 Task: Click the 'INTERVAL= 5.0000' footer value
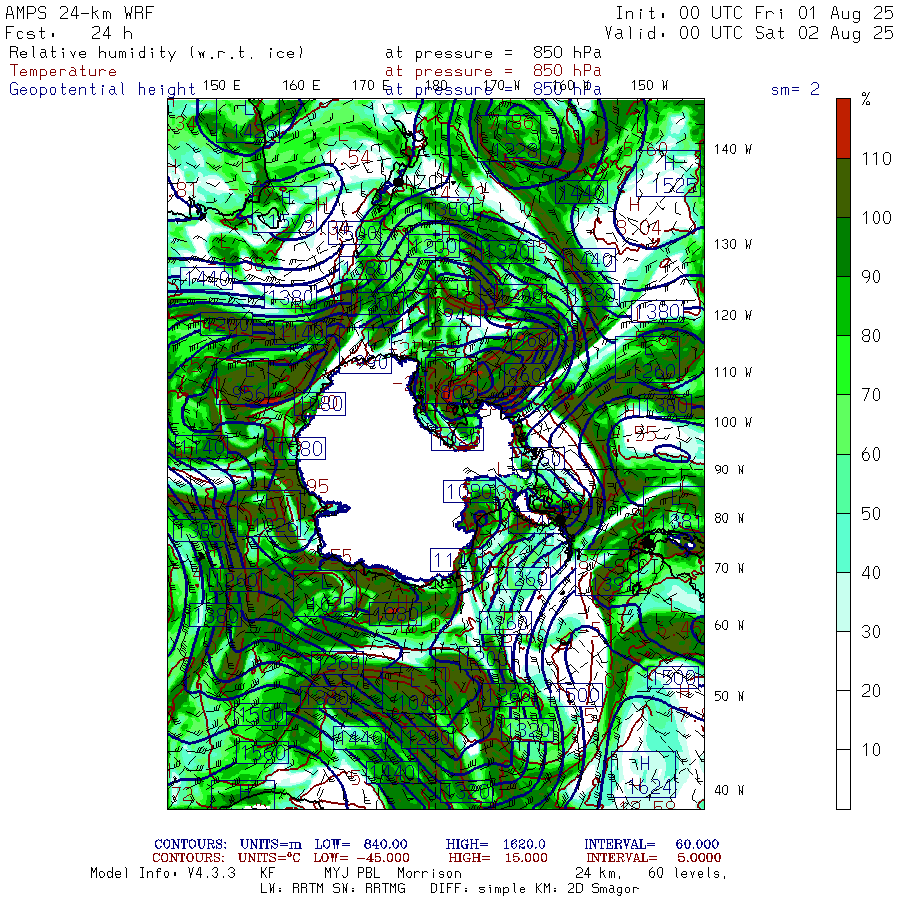[x=654, y=858]
